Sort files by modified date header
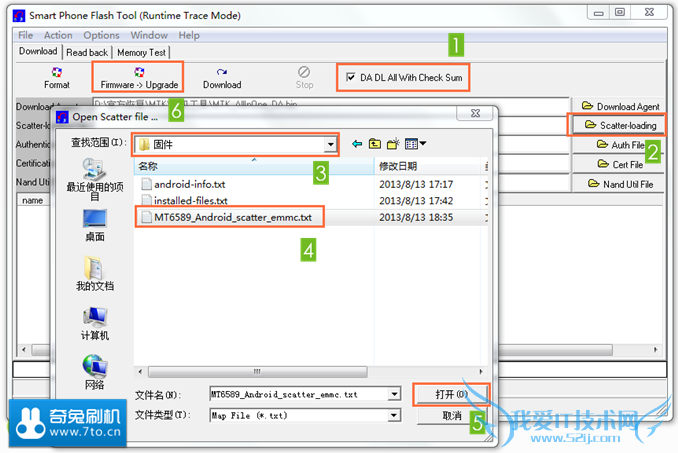678x453 pixels. [428, 166]
